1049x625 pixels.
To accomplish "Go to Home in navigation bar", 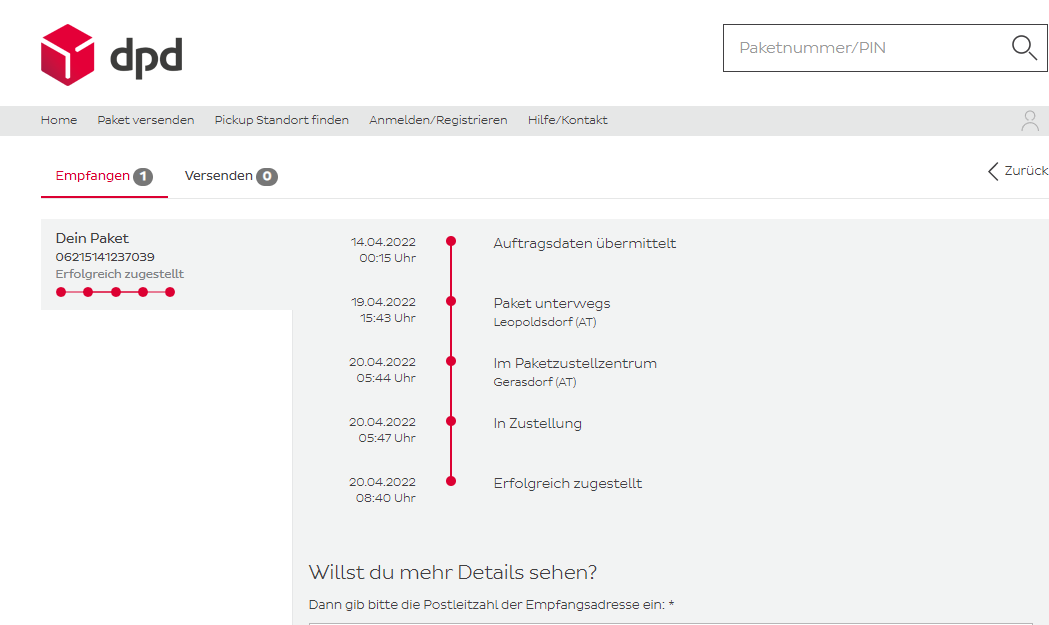I will coord(59,120).
